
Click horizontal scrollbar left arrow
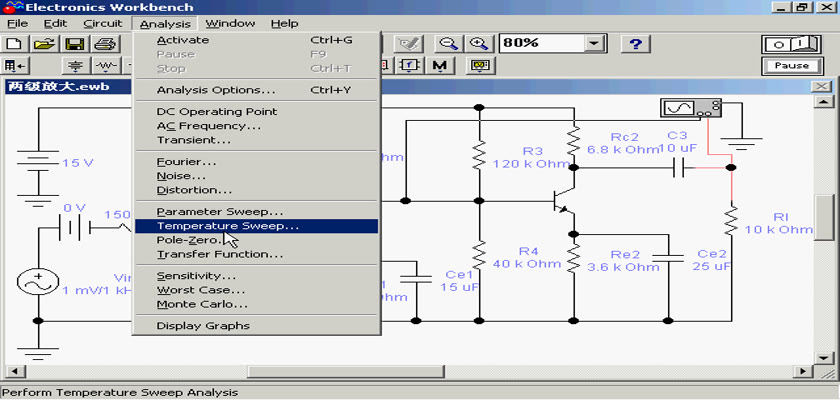pos(13,371)
